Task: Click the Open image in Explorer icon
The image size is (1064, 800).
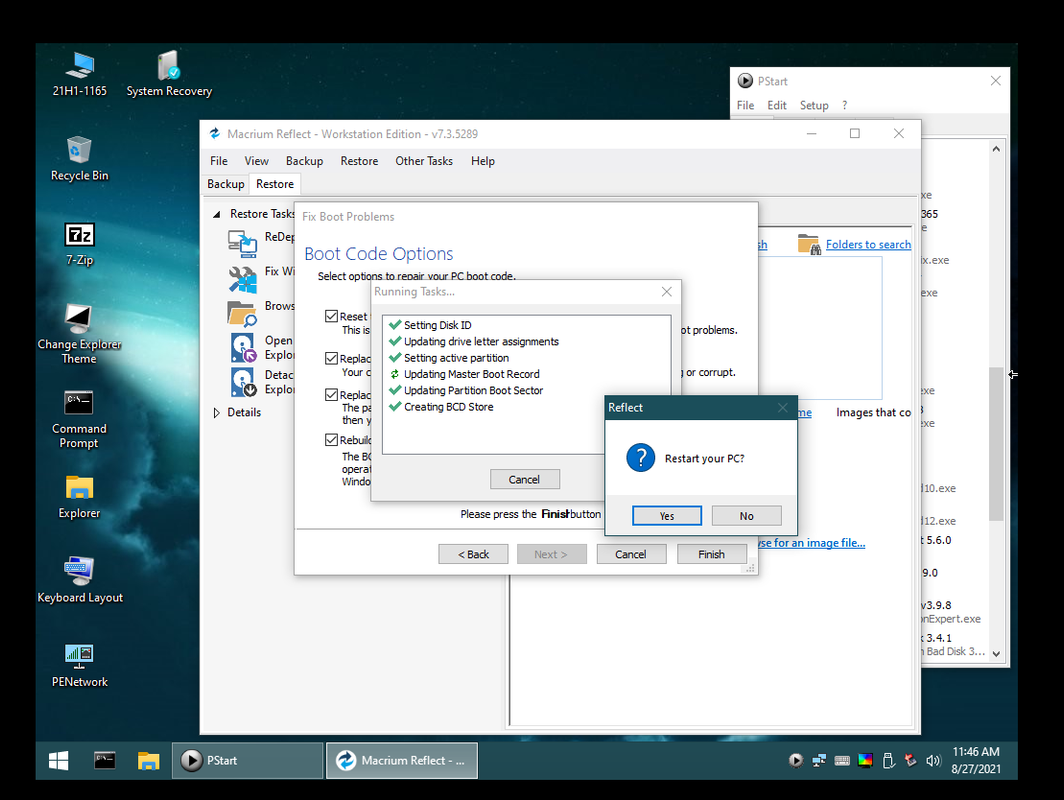Action: point(243,347)
